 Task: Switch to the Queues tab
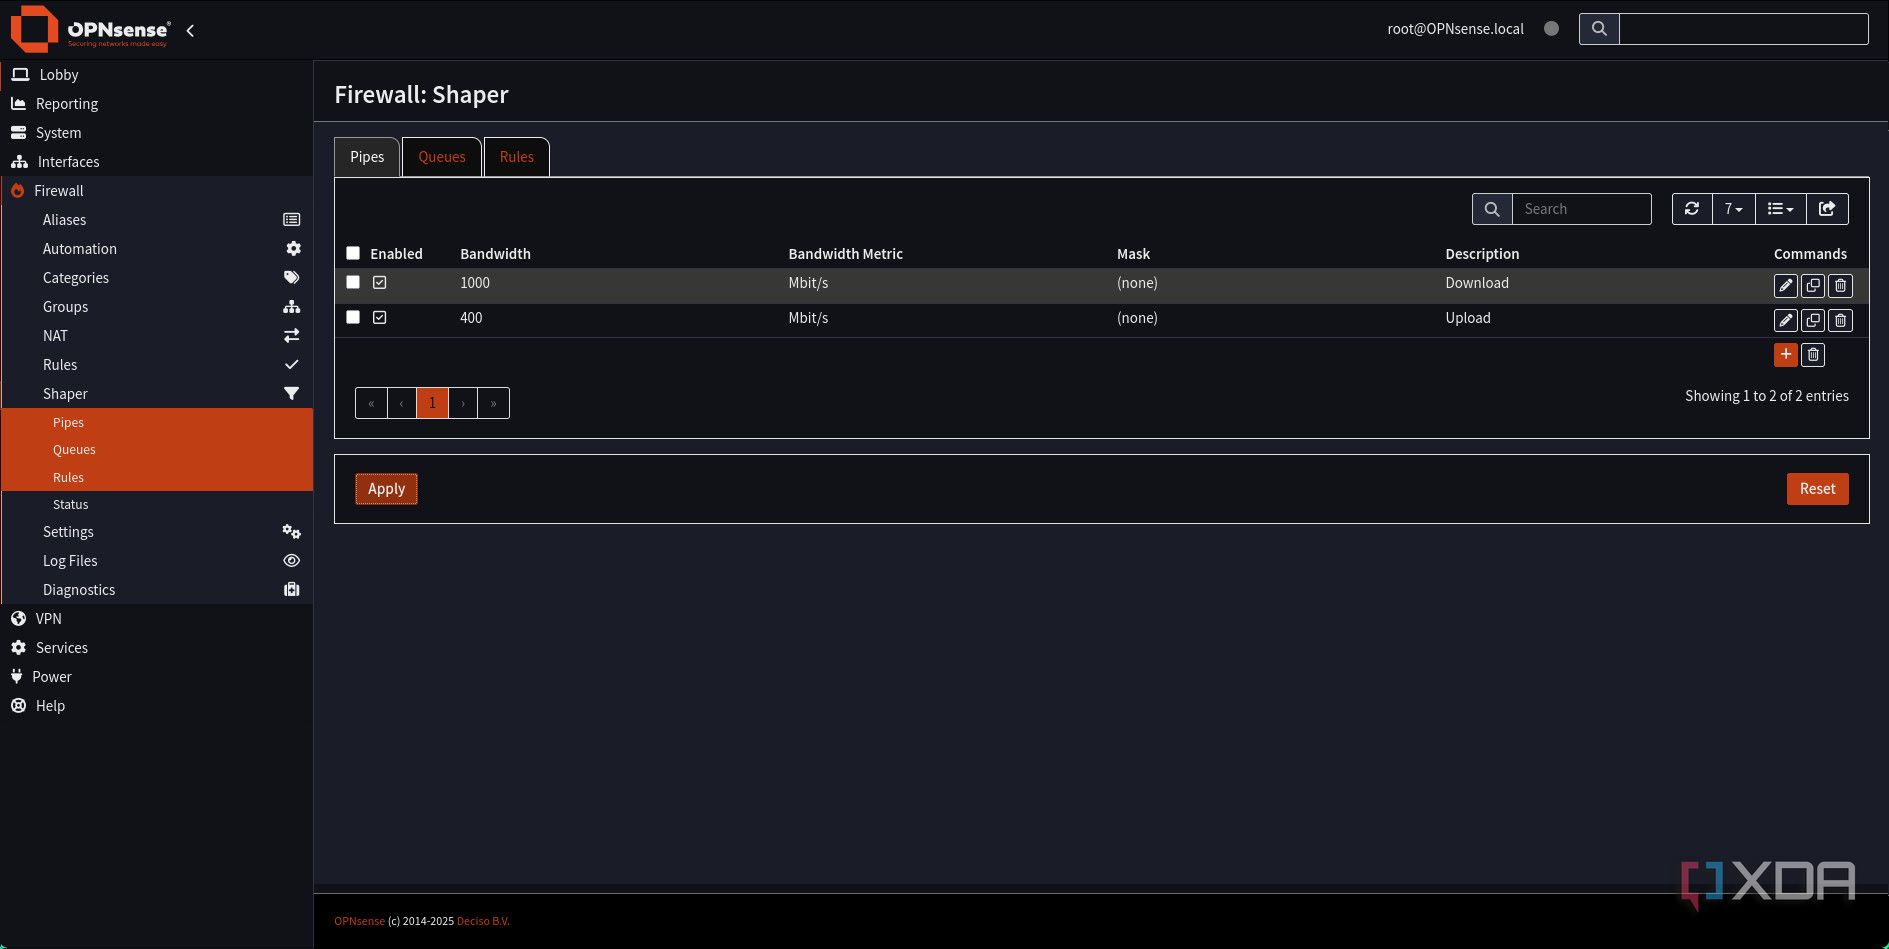pyautogui.click(x=442, y=157)
